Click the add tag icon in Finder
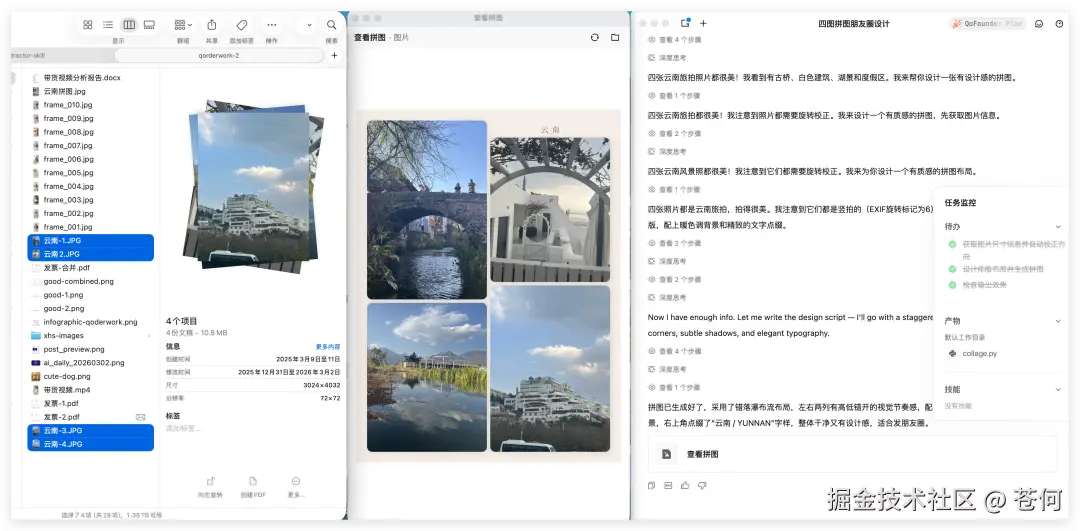 pos(242,25)
